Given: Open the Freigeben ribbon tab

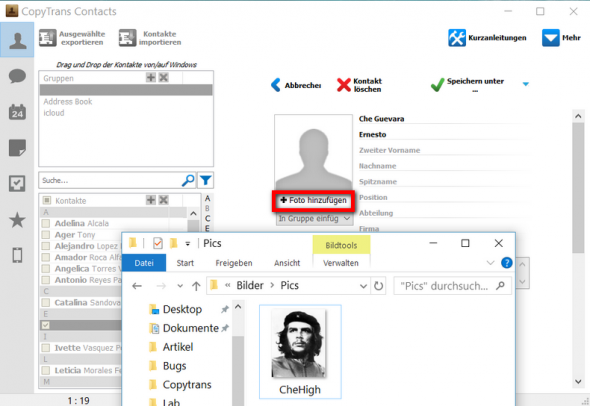Looking at the screenshot, I should pyautogui.click(x=234, y=263).
